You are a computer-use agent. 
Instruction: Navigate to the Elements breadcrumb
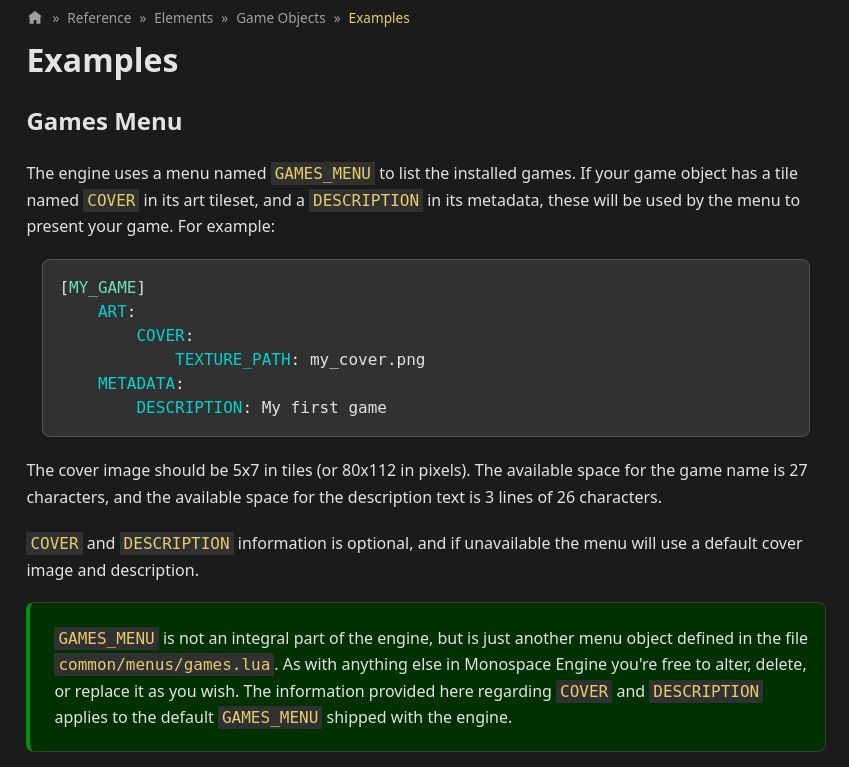(x=184, y=18)
